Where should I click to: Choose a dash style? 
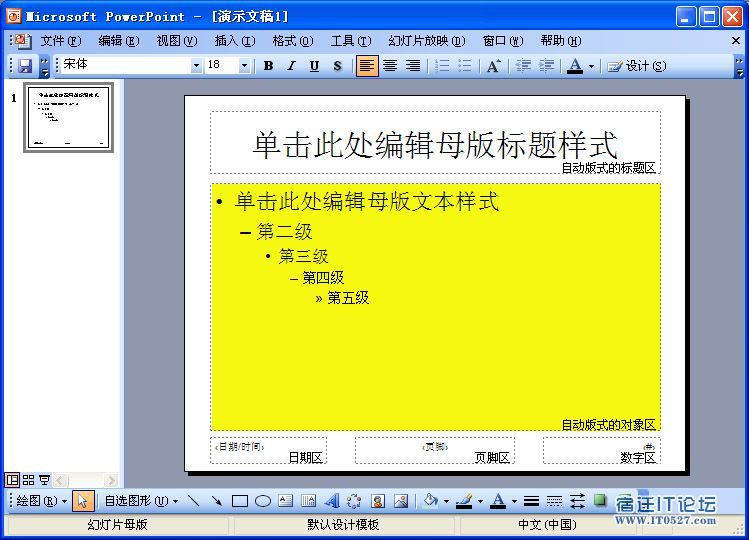[554, 501]
